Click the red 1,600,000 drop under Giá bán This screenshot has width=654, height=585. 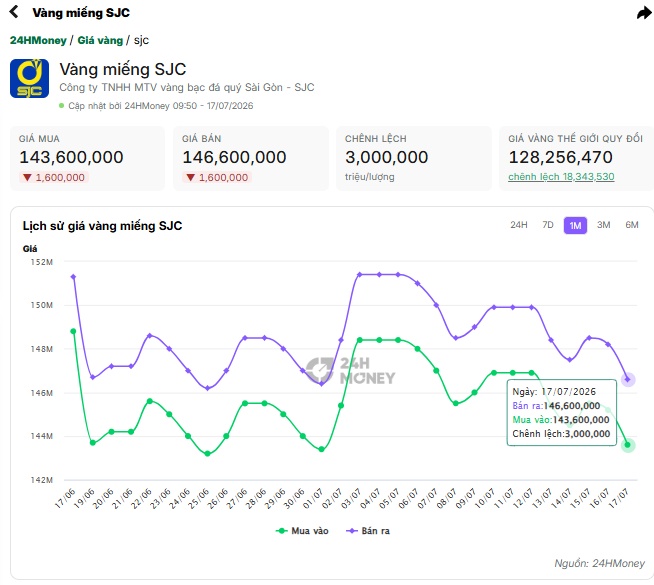(x=217, y=178)
